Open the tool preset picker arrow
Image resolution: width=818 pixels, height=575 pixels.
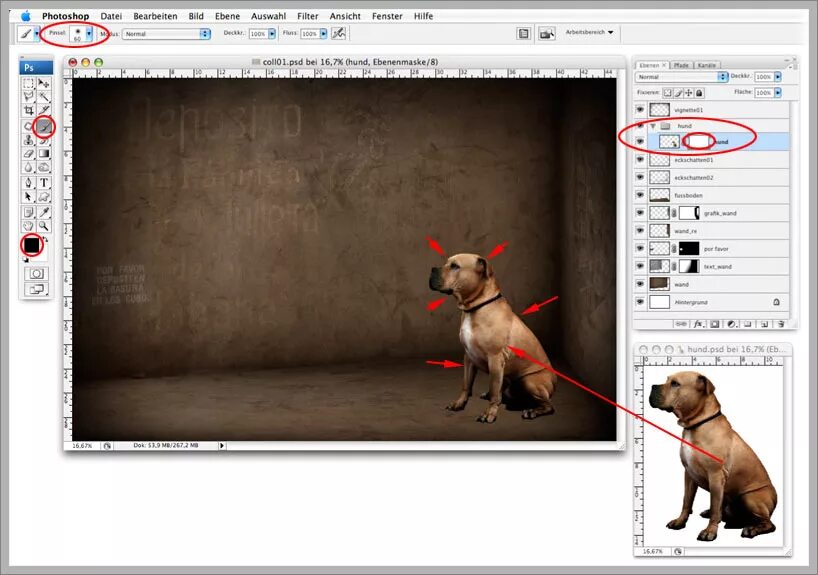pos(37,33)
